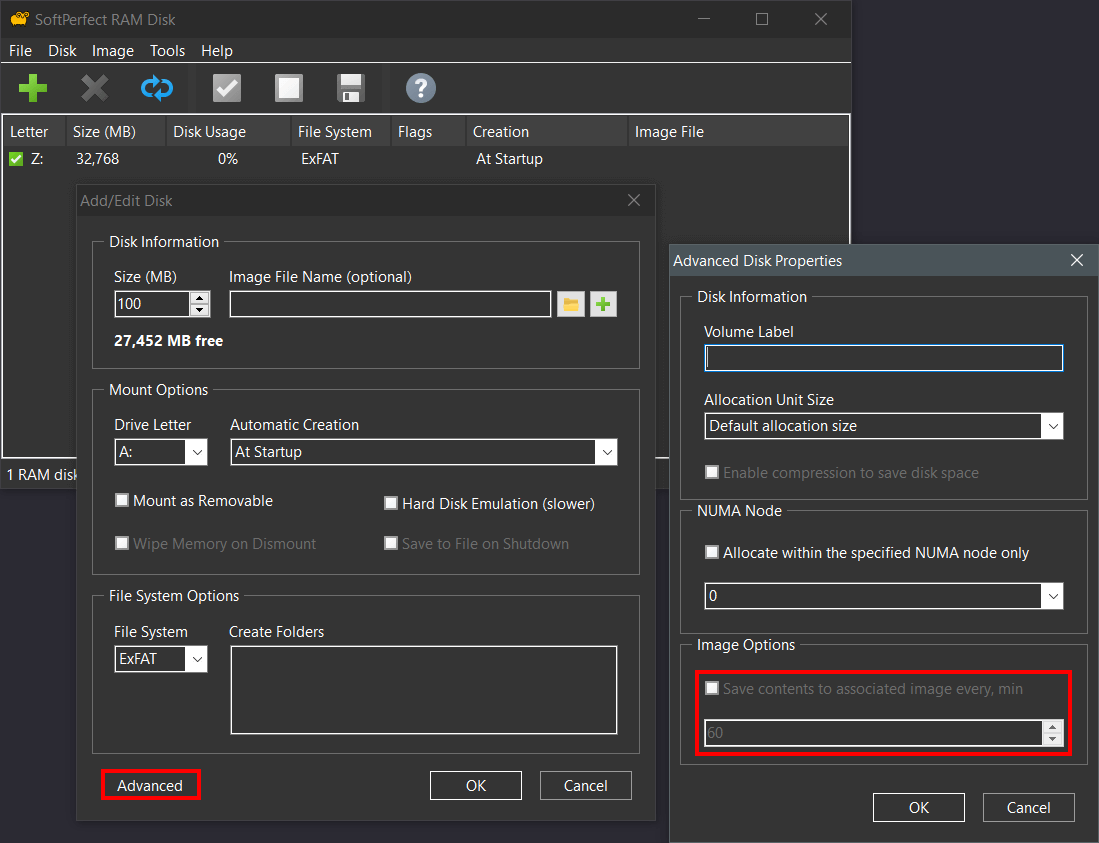Click the checkmark Mount toolbar icon
The width and height of the screenshot is (1099, 843).
pos(226,88)
